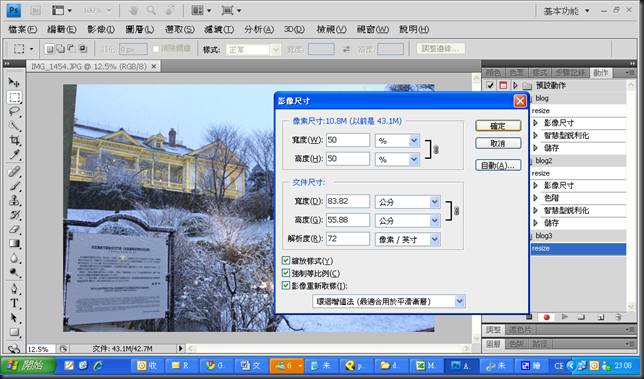Select the Type tool
The height and width of the screenshot is (379, 644).
(x=14, y=303)
